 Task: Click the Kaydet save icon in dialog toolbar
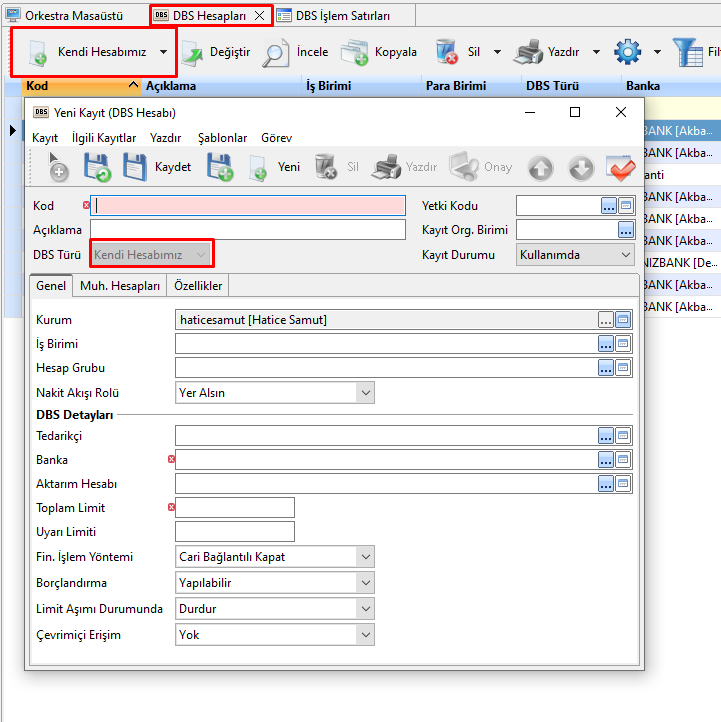pyautogui.click(x=135, y=167)
